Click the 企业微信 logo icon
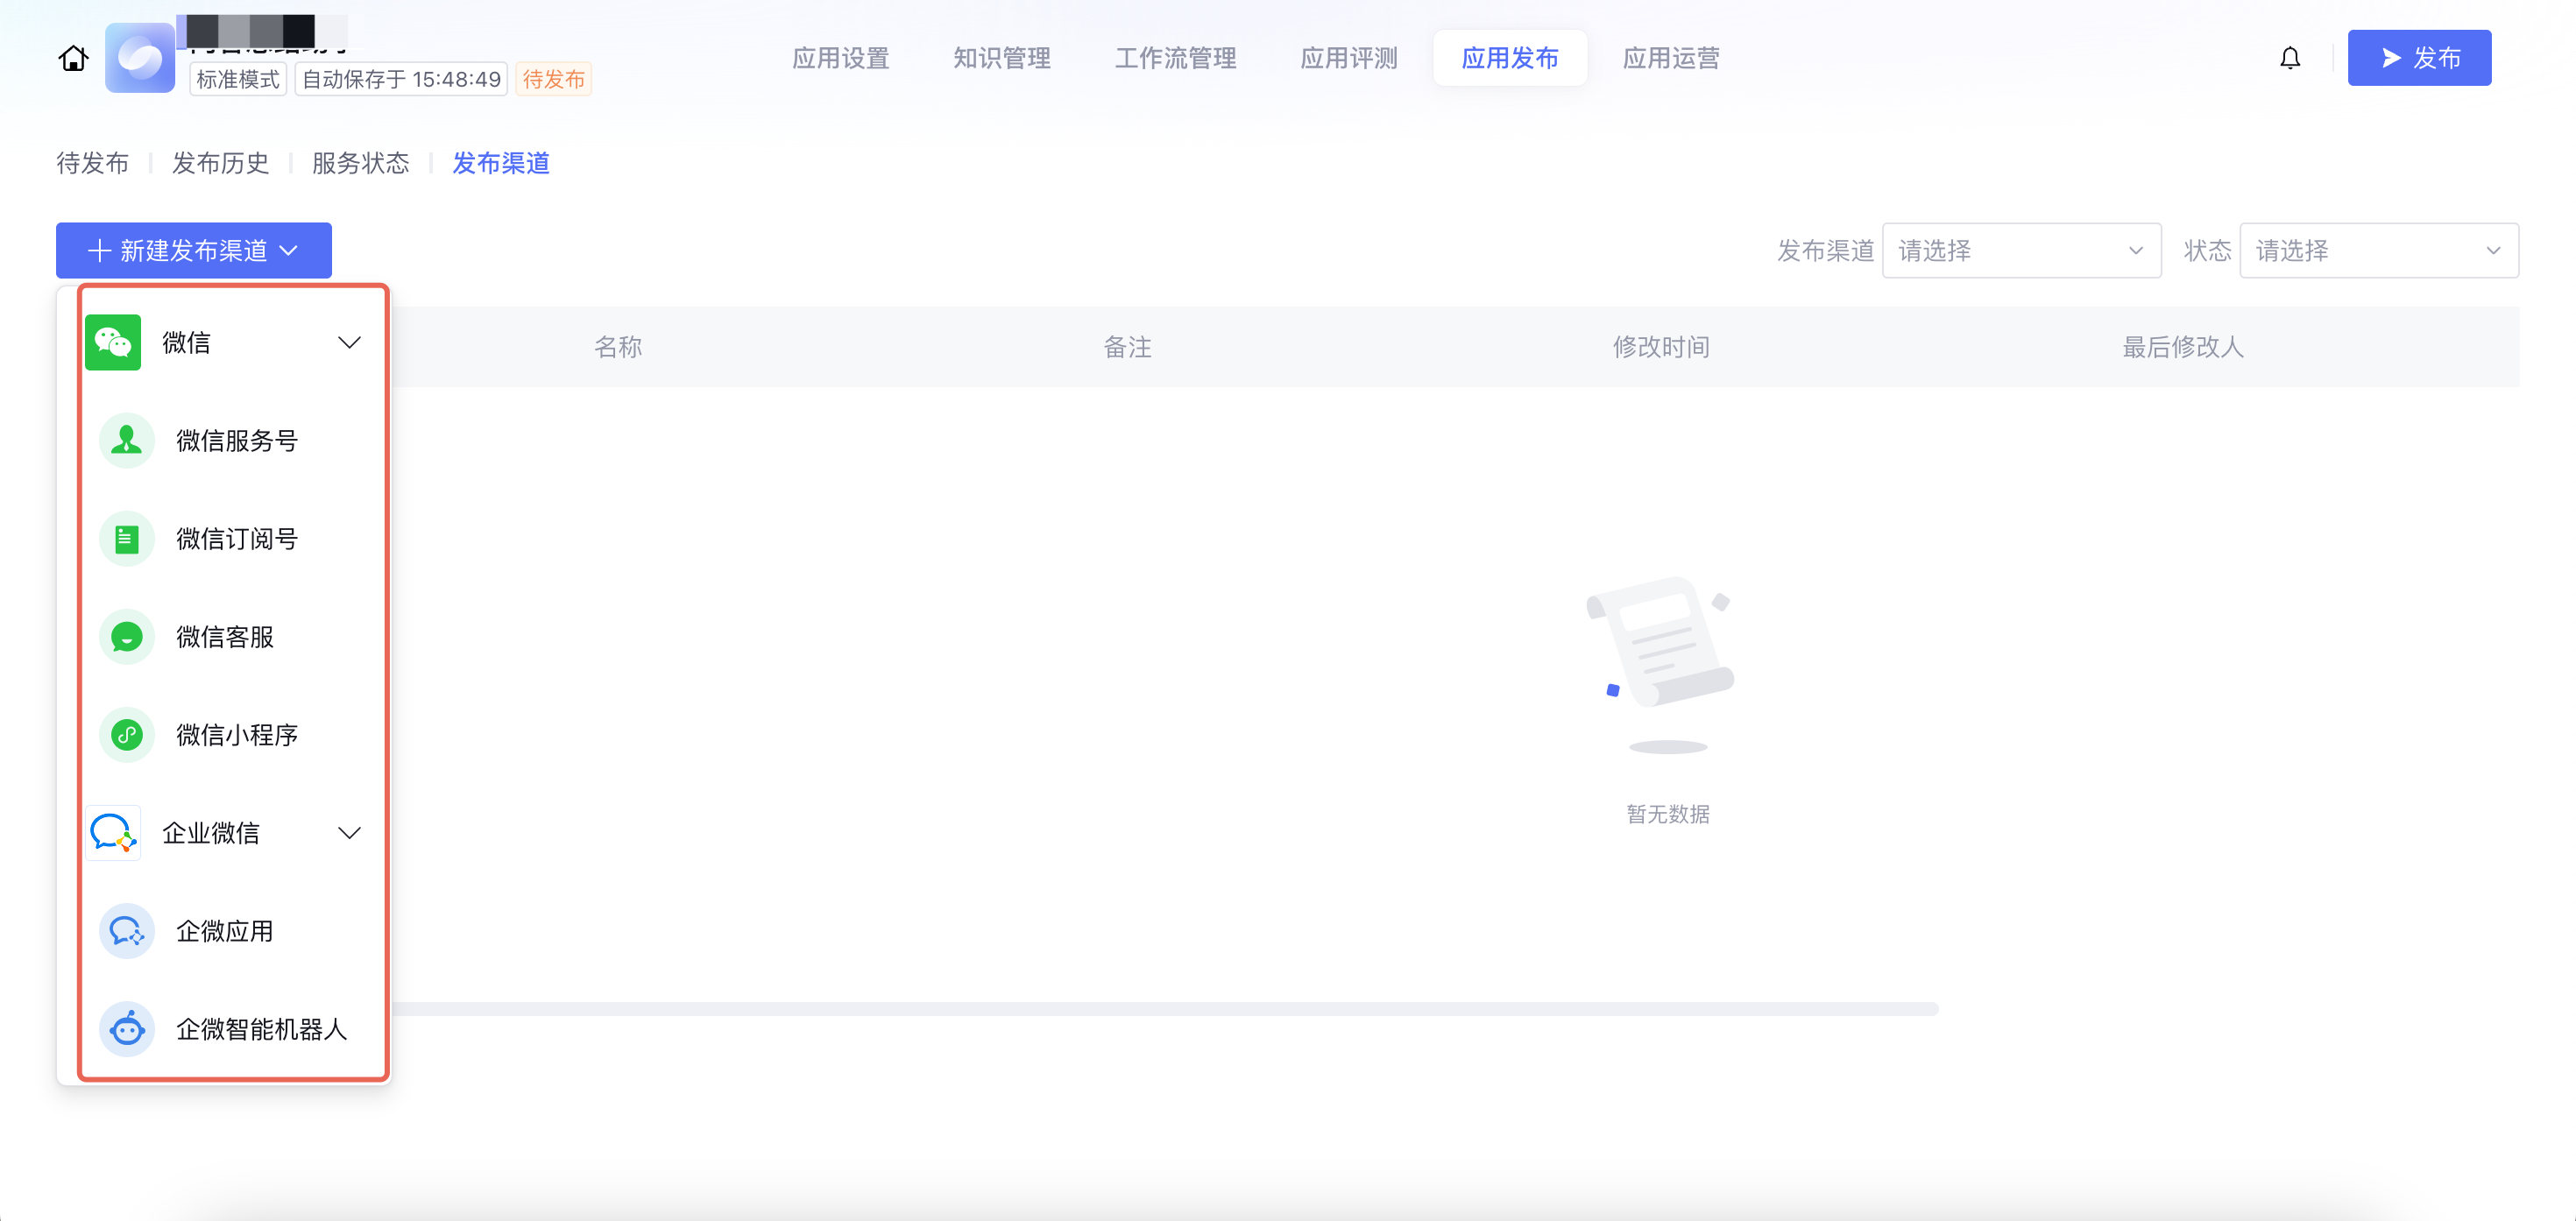 (113, 833)
